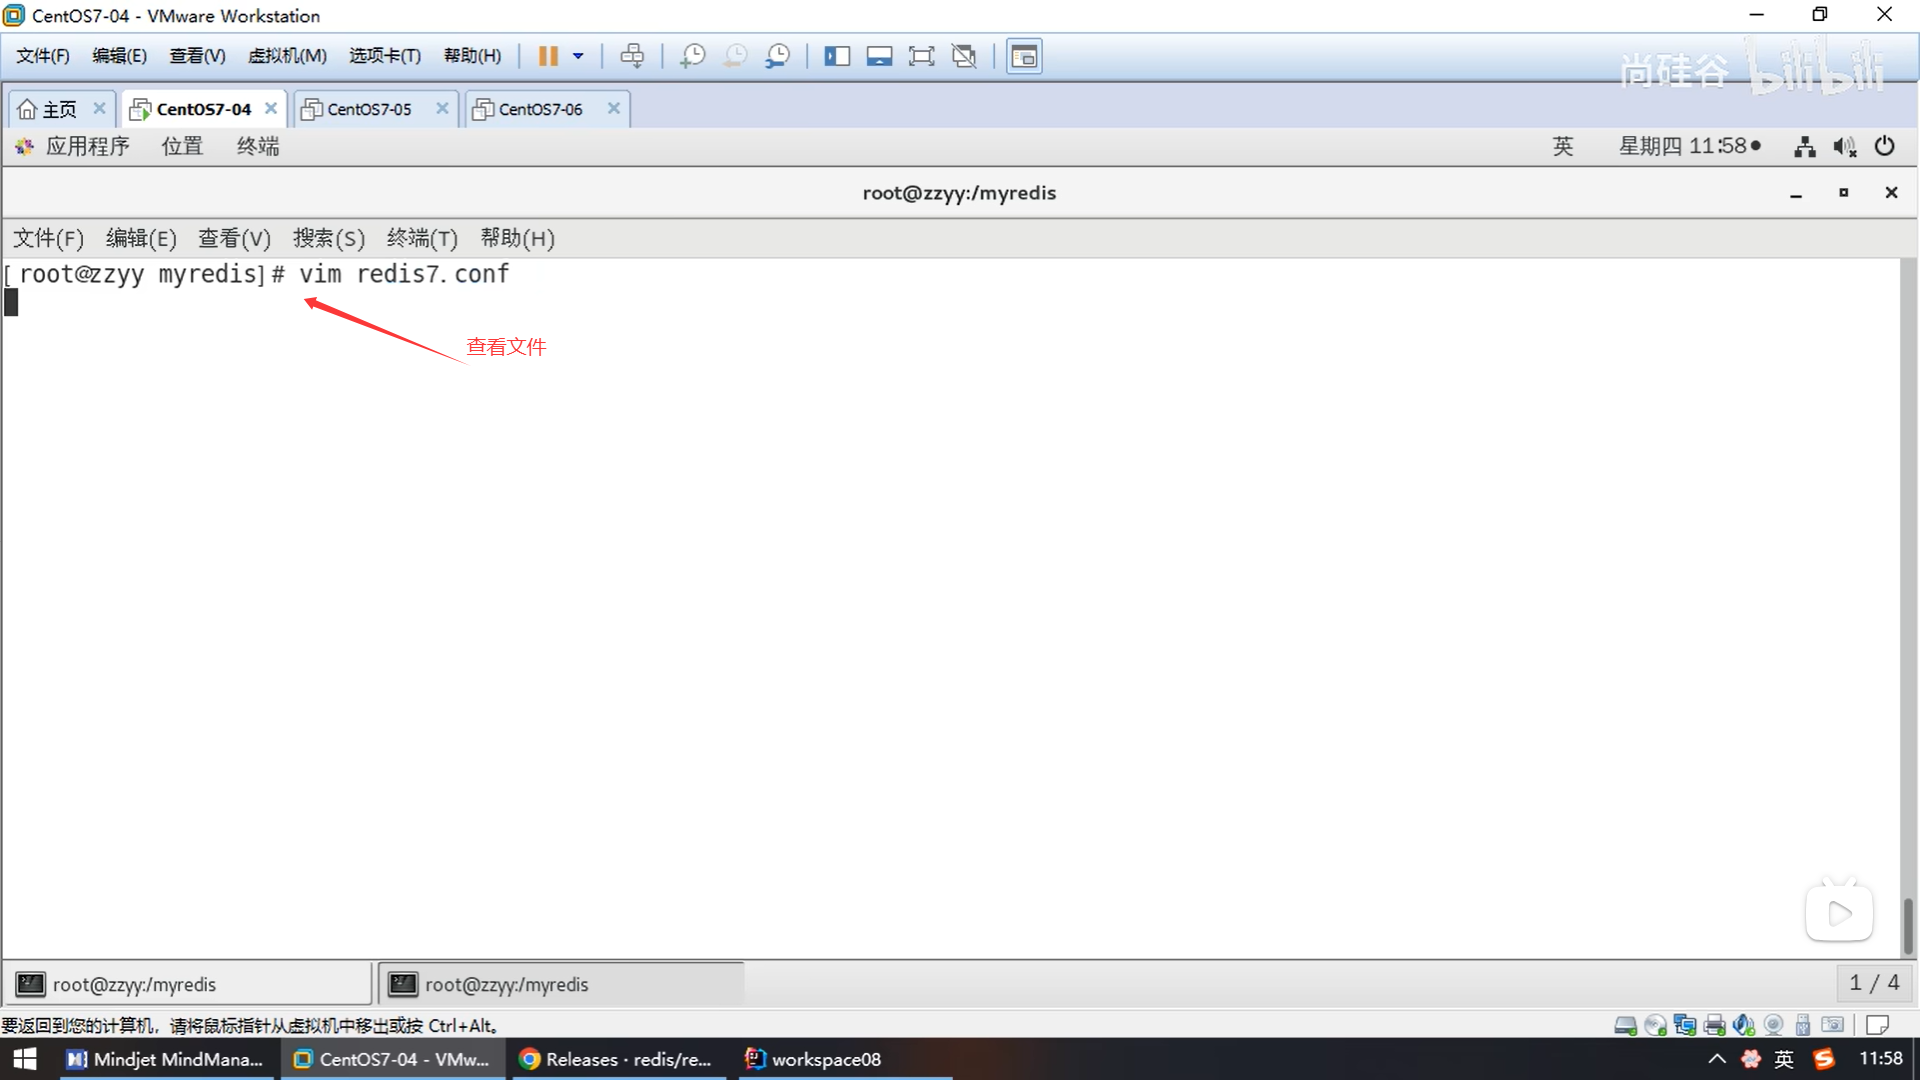Open the terminal 搜索(S) menu
The width and height of the screenshot is (1920, 1080).
pyautogui.click(x=328, y=238)
